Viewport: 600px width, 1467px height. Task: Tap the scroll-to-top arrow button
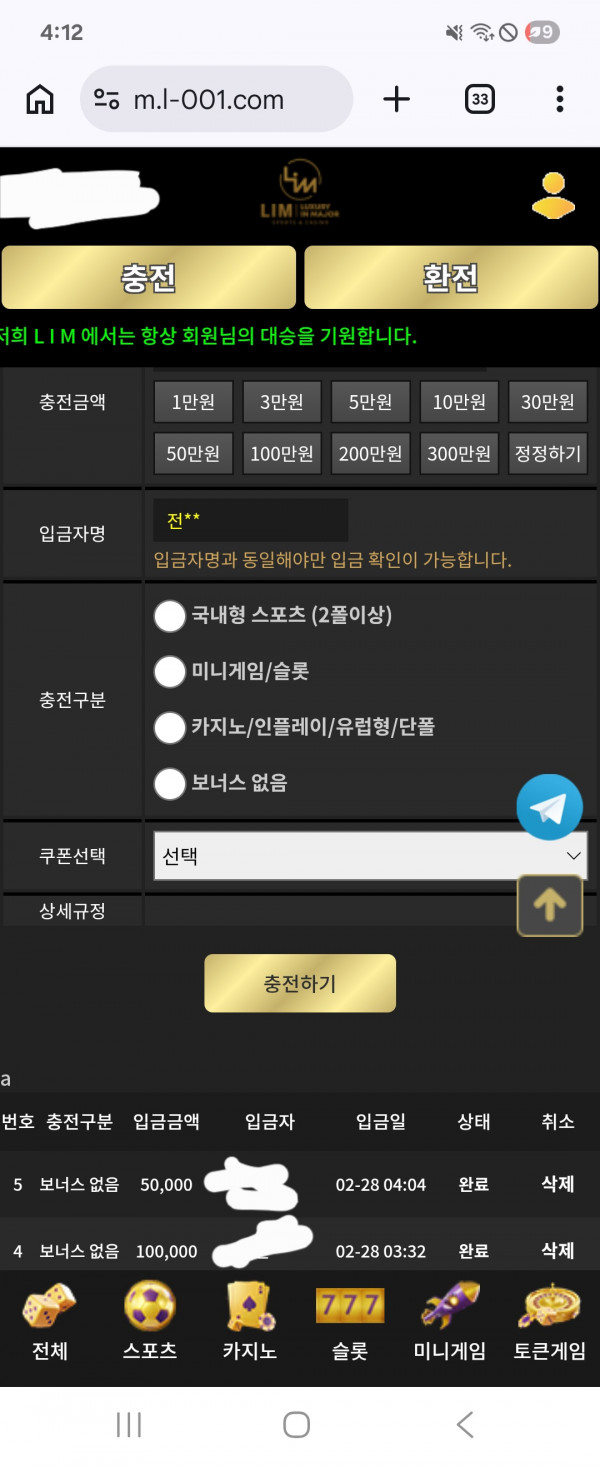coord(549,905)
